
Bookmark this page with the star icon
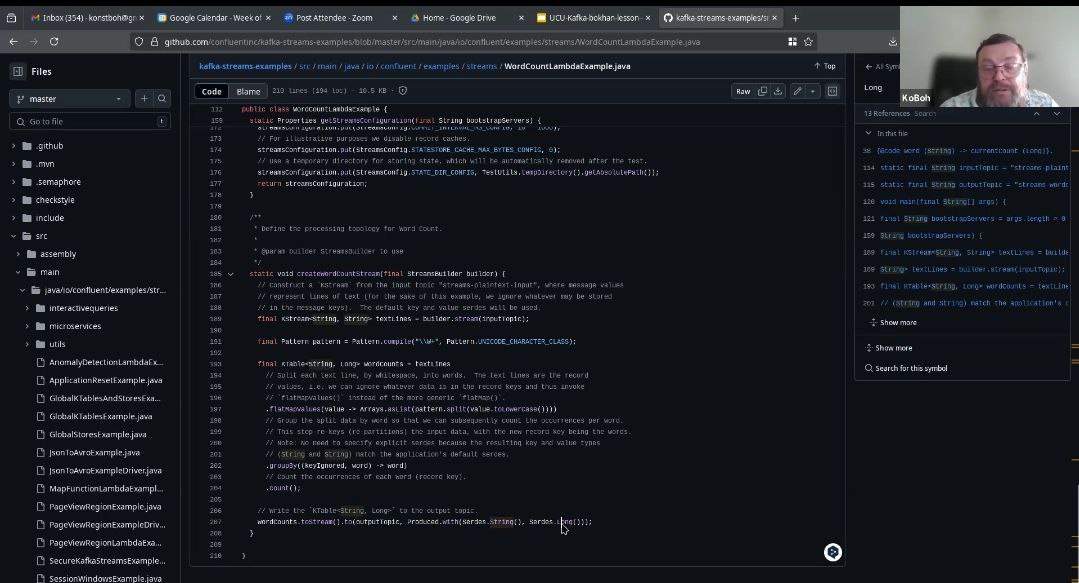tap(809, 42)
